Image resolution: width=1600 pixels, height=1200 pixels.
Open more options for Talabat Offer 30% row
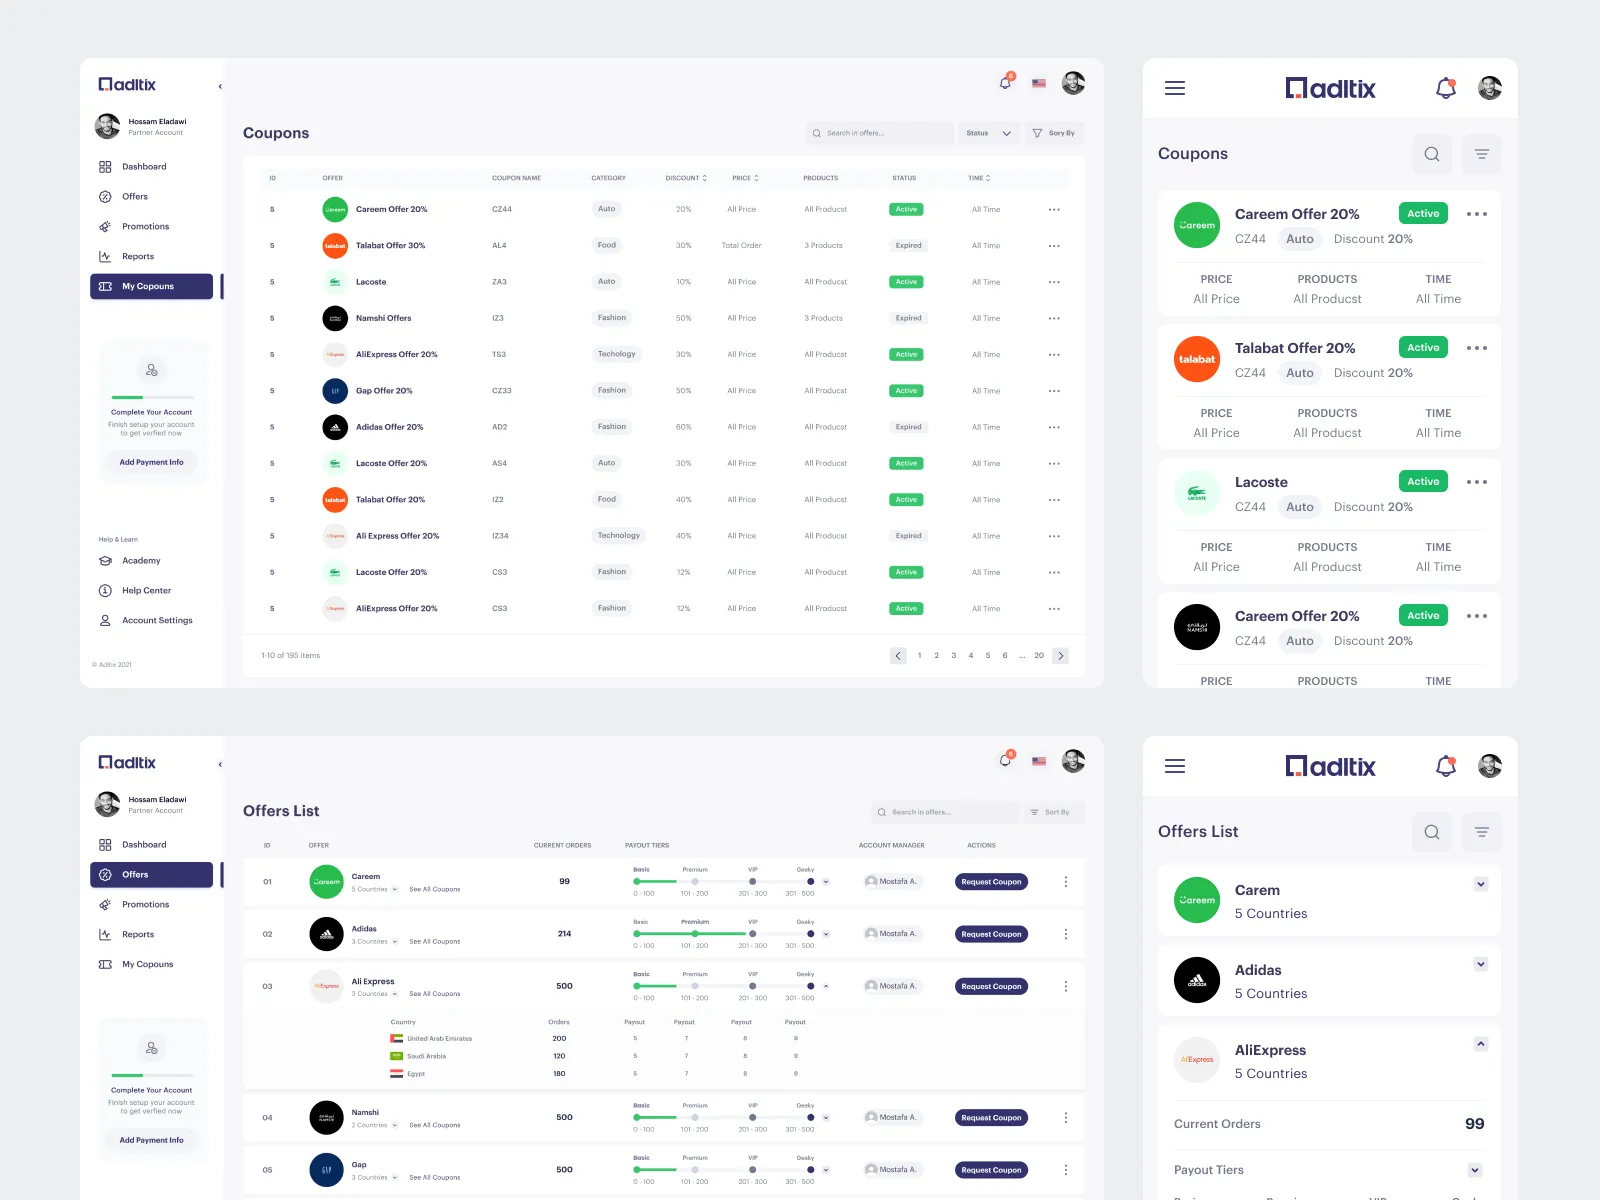[1054, 246]
